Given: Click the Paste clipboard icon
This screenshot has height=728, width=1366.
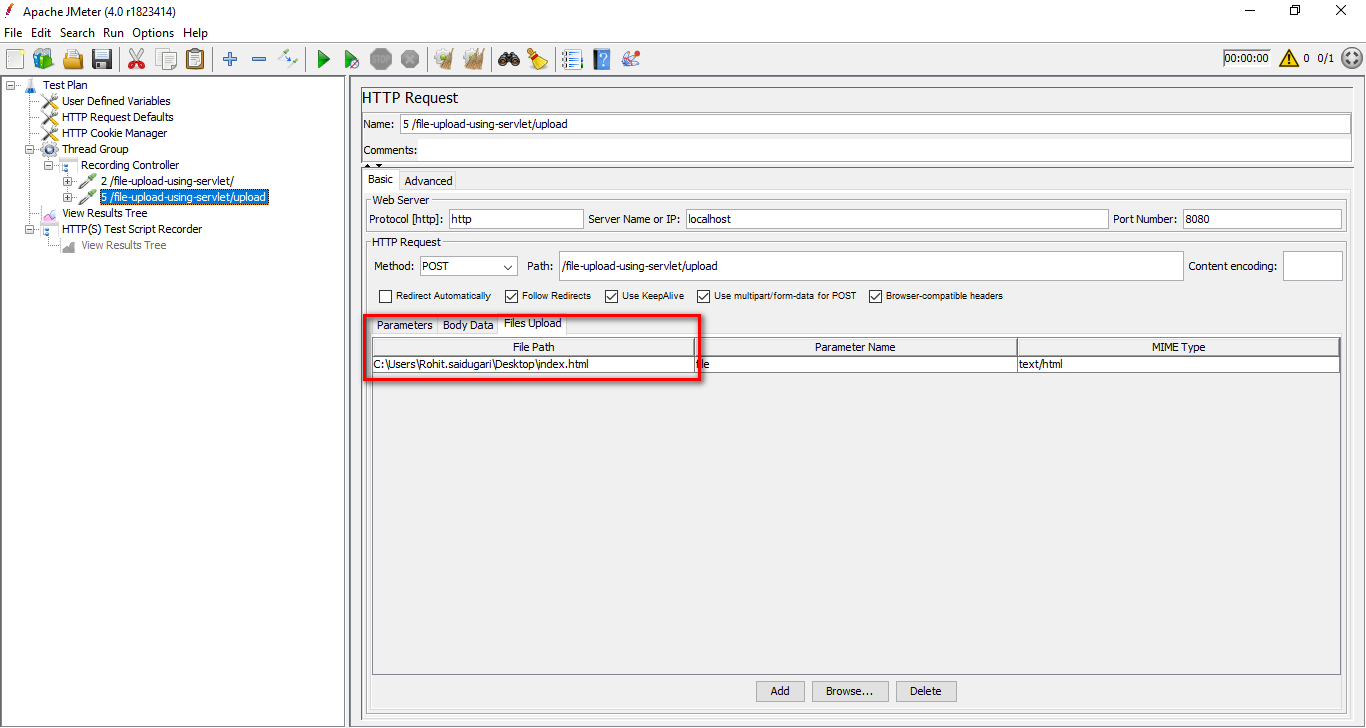Looking at the screenshot, I should click(x=195, y=59).
